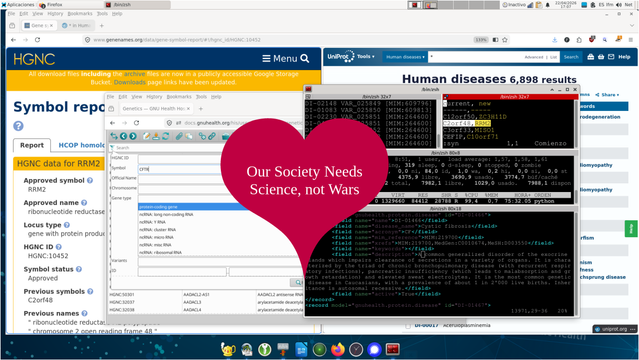Follow the Downloads link in yellow banner
Image resolution: width=639 pixels, height=360 pixels.
coord(130,82)
